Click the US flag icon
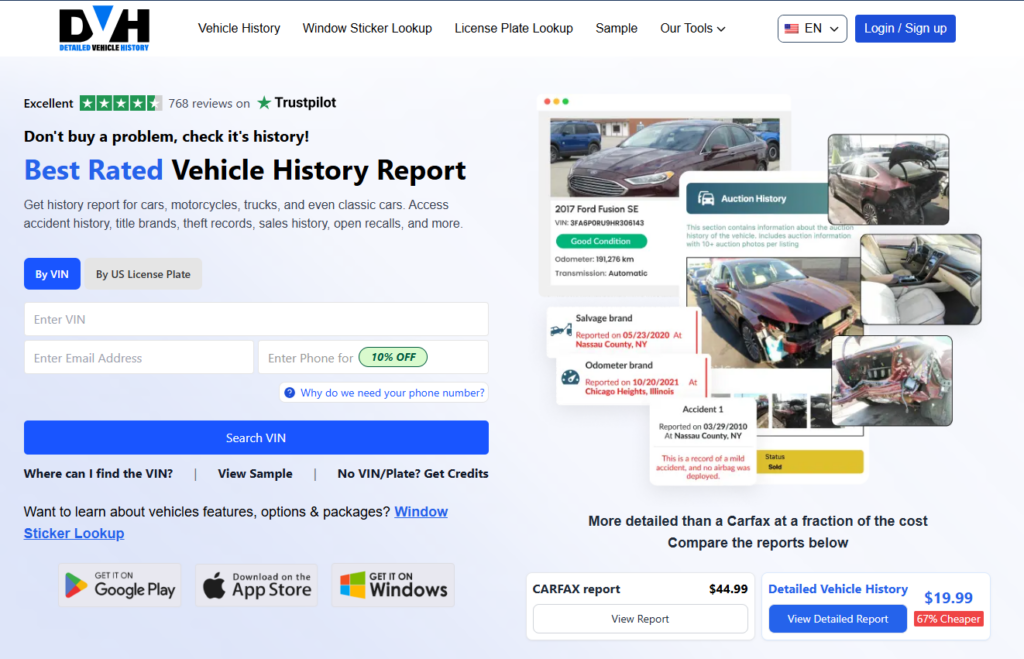1024x659 pixels. (x=792, y=29)
